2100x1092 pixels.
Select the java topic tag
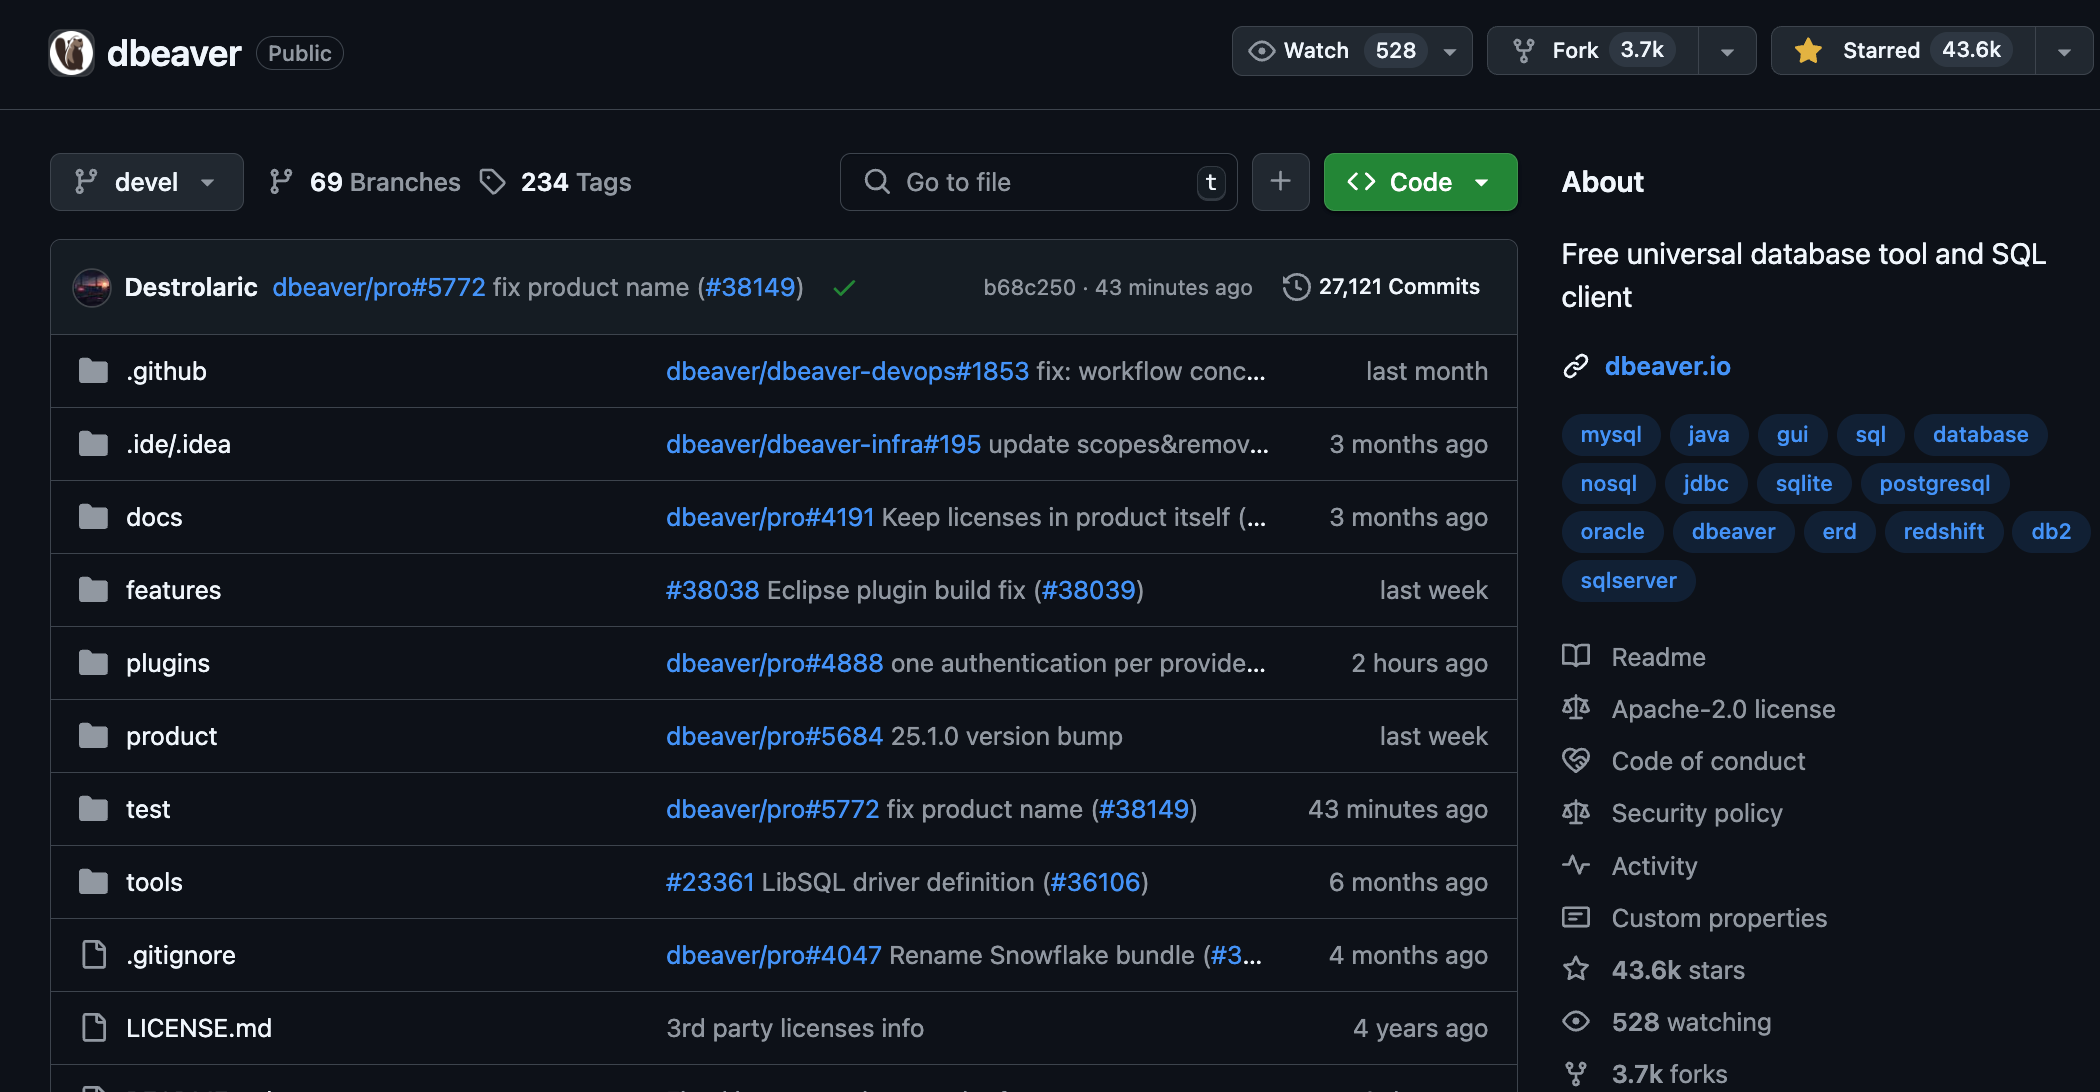point(1708,435)
